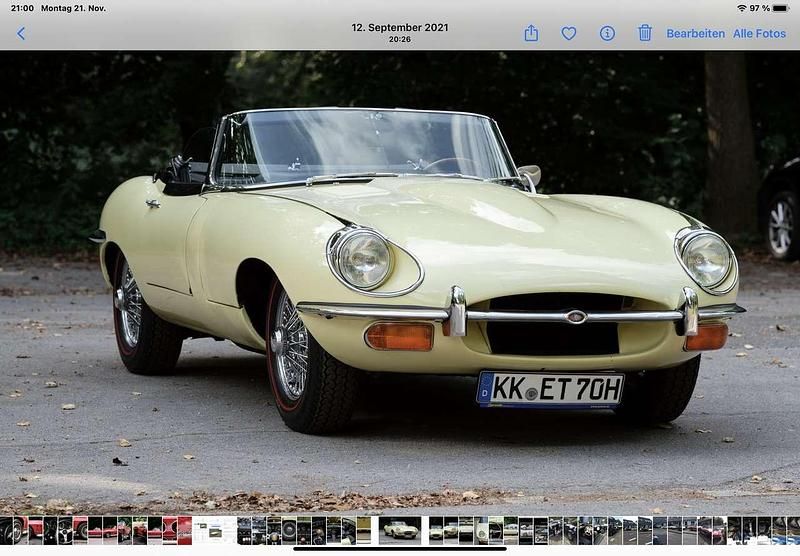Tap the 12. September 2021 date title
800x556 pixels.
tap(399, 28)
